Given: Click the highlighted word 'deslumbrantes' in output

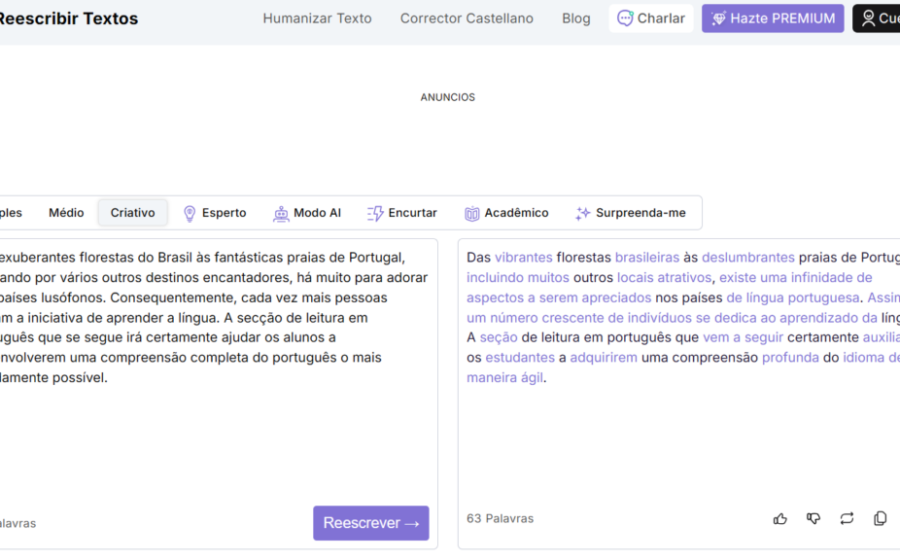Looking at the screenshot, I should click(748, 258).
